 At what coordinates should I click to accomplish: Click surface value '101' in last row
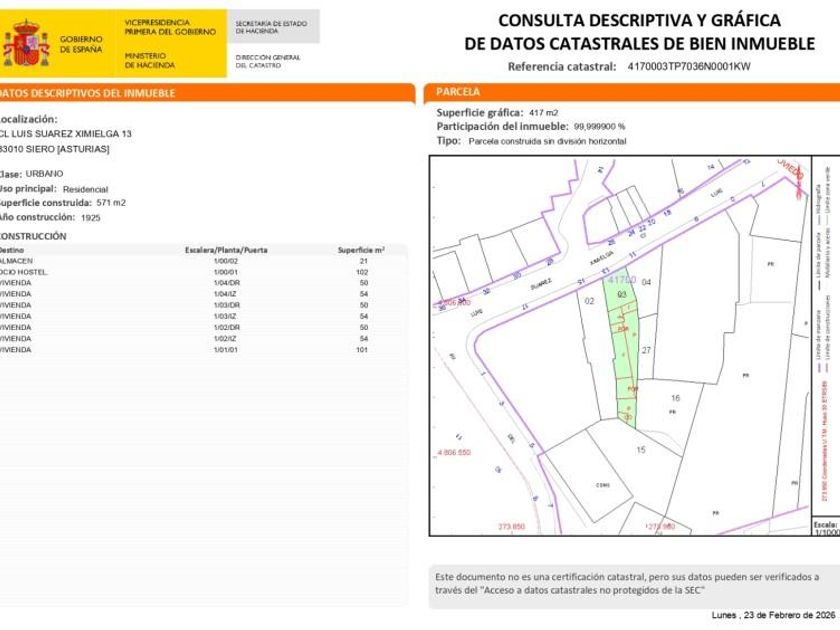[362, 350]
